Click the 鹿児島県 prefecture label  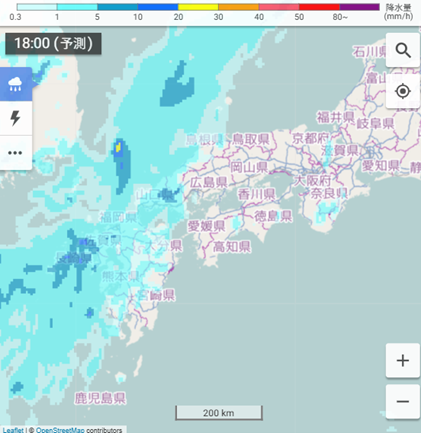tap(100, 398)
